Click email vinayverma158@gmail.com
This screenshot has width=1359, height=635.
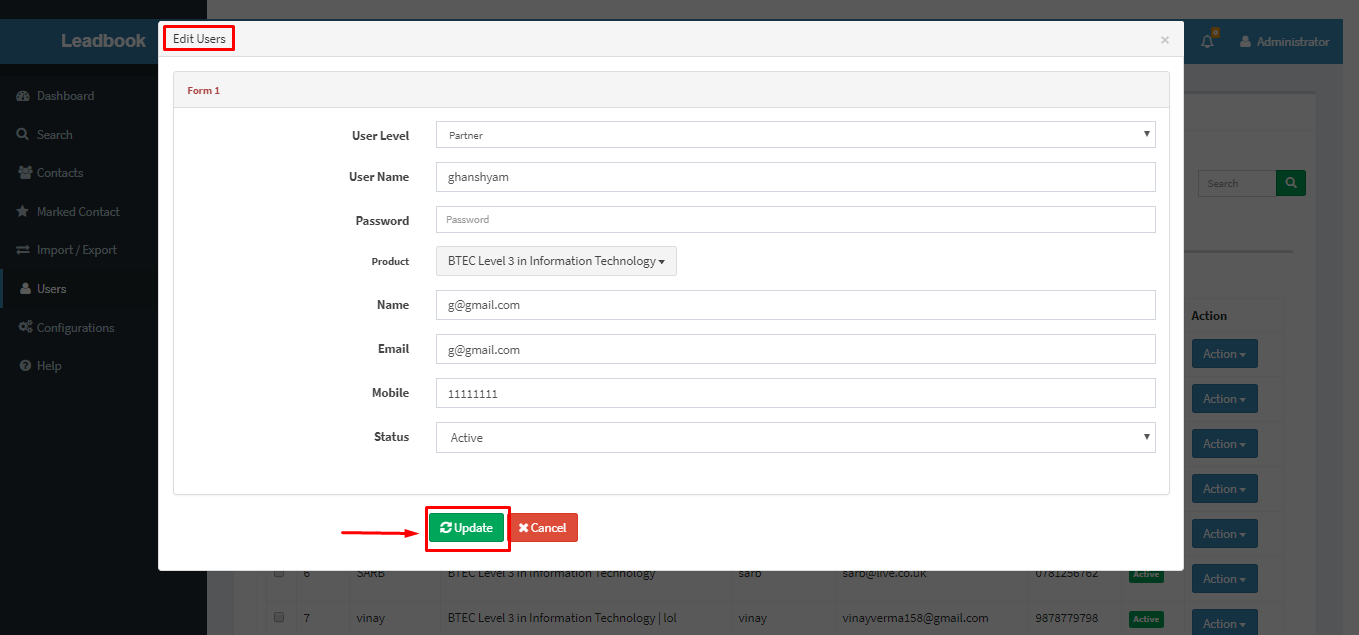click(914, 618)
